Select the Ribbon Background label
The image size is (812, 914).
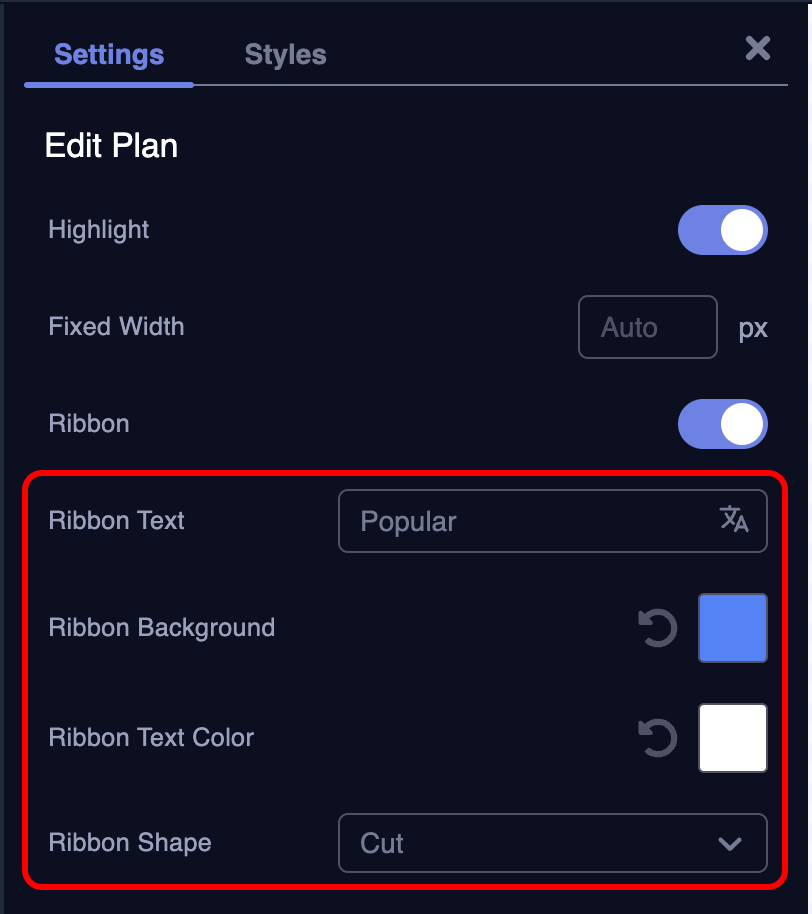coord(162,628)
